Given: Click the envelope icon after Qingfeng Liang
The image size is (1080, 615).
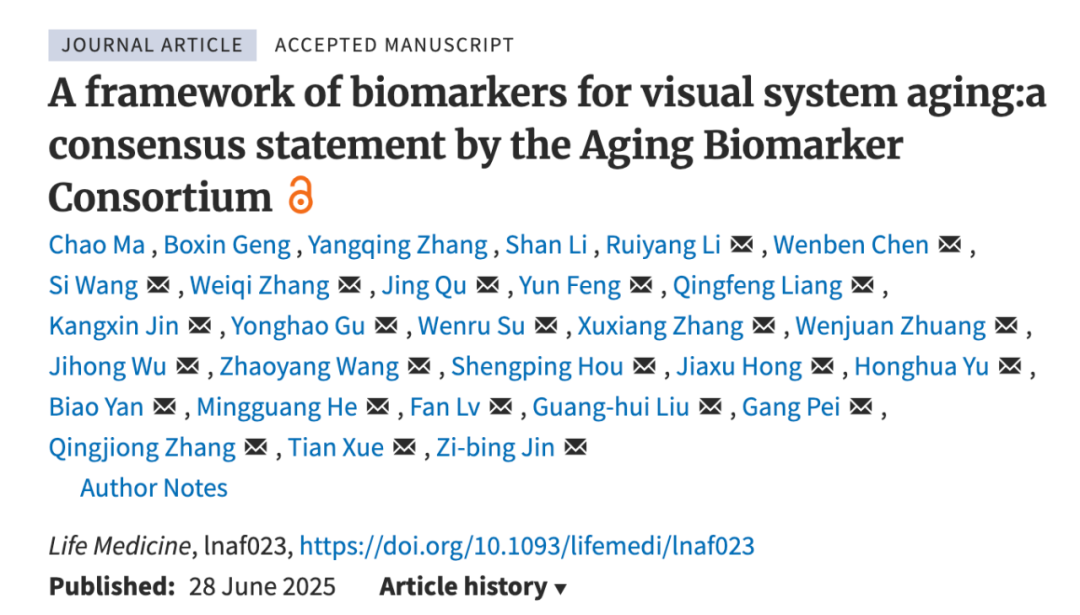Looking at the screenshot, I should [x=863, y=285].
